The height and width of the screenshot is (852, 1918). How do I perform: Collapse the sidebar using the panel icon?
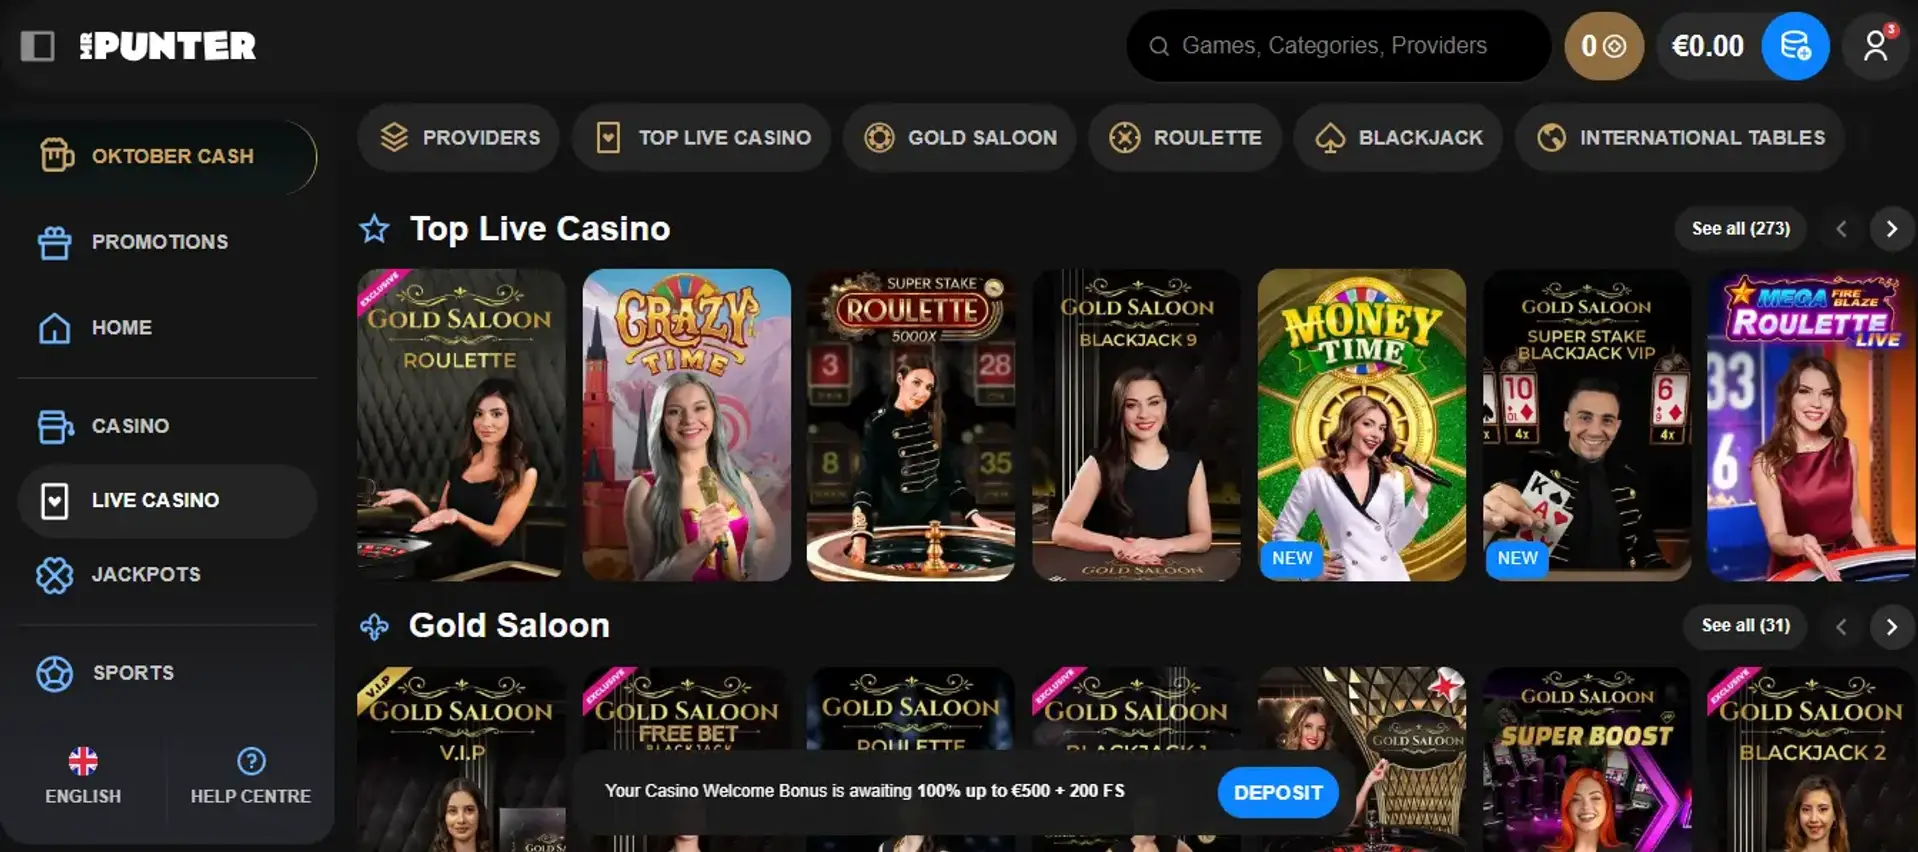pos(38,46)
